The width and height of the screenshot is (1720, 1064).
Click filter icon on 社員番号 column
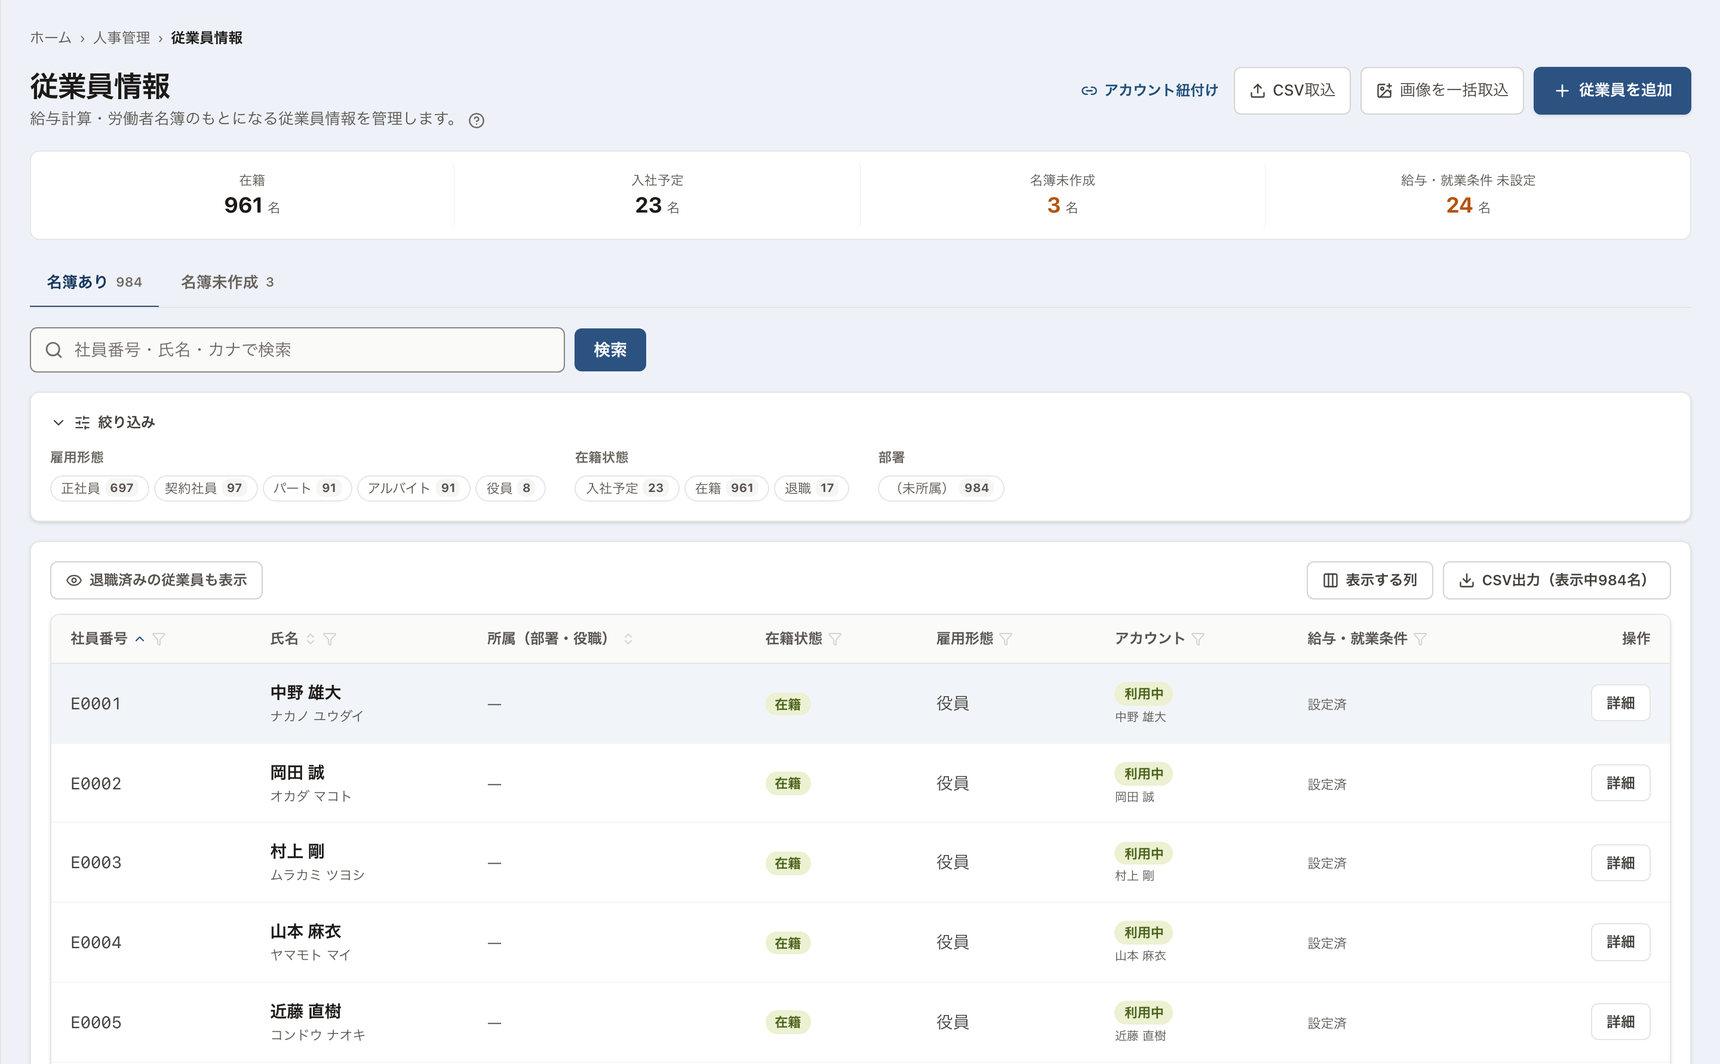pos(159,639)
